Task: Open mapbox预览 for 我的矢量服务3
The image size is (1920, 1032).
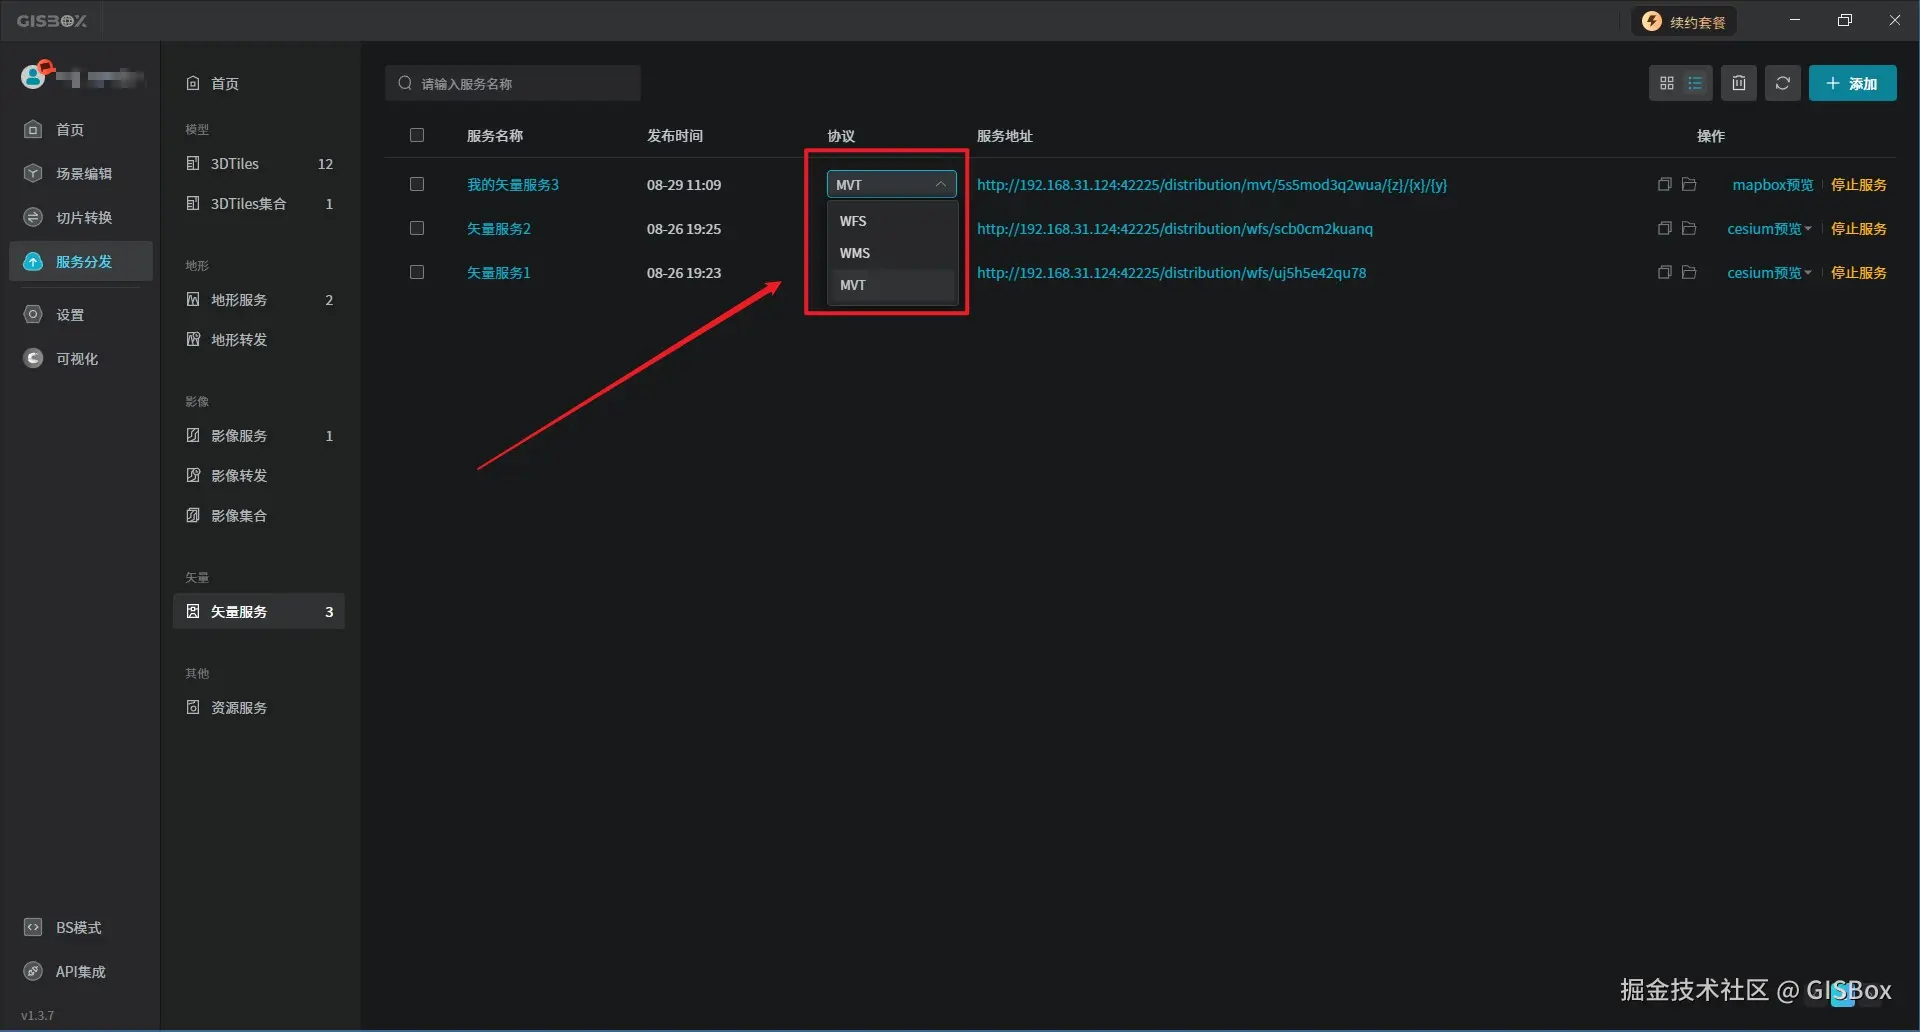Action: coord(1772,185)
